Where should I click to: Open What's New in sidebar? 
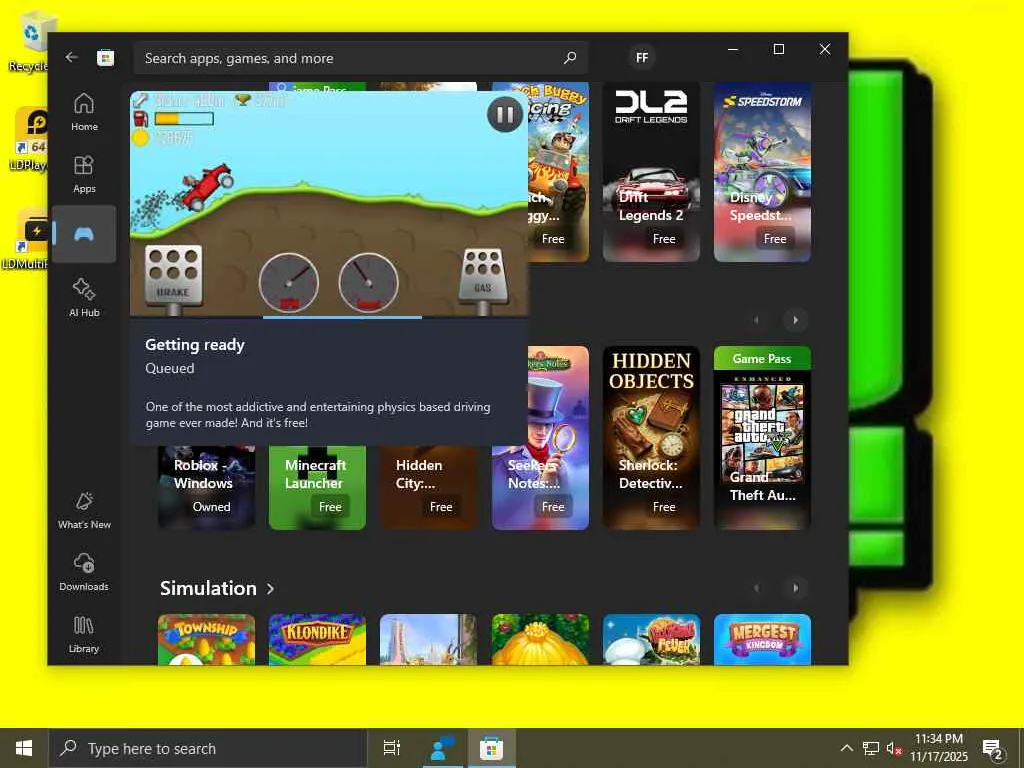[x=84, y=510]
